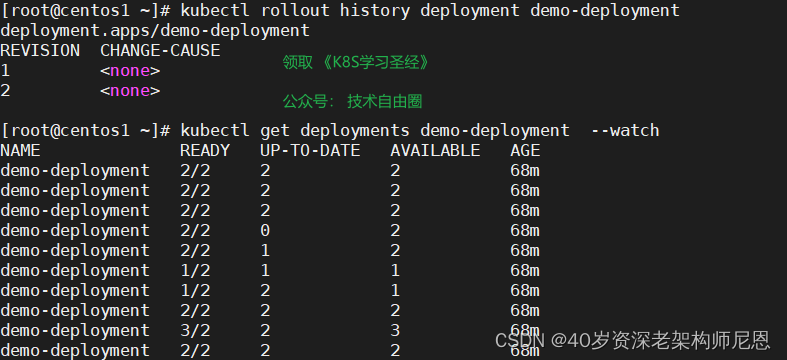Click the <none> change-cause for revision 2
The height and width of the screenshot is (360, 787).
pos(130,91)
